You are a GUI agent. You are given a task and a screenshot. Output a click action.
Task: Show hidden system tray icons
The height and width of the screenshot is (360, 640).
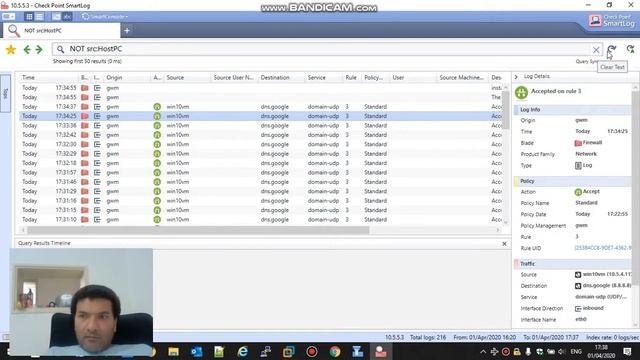pyautogui.click(x=483, y=351)
